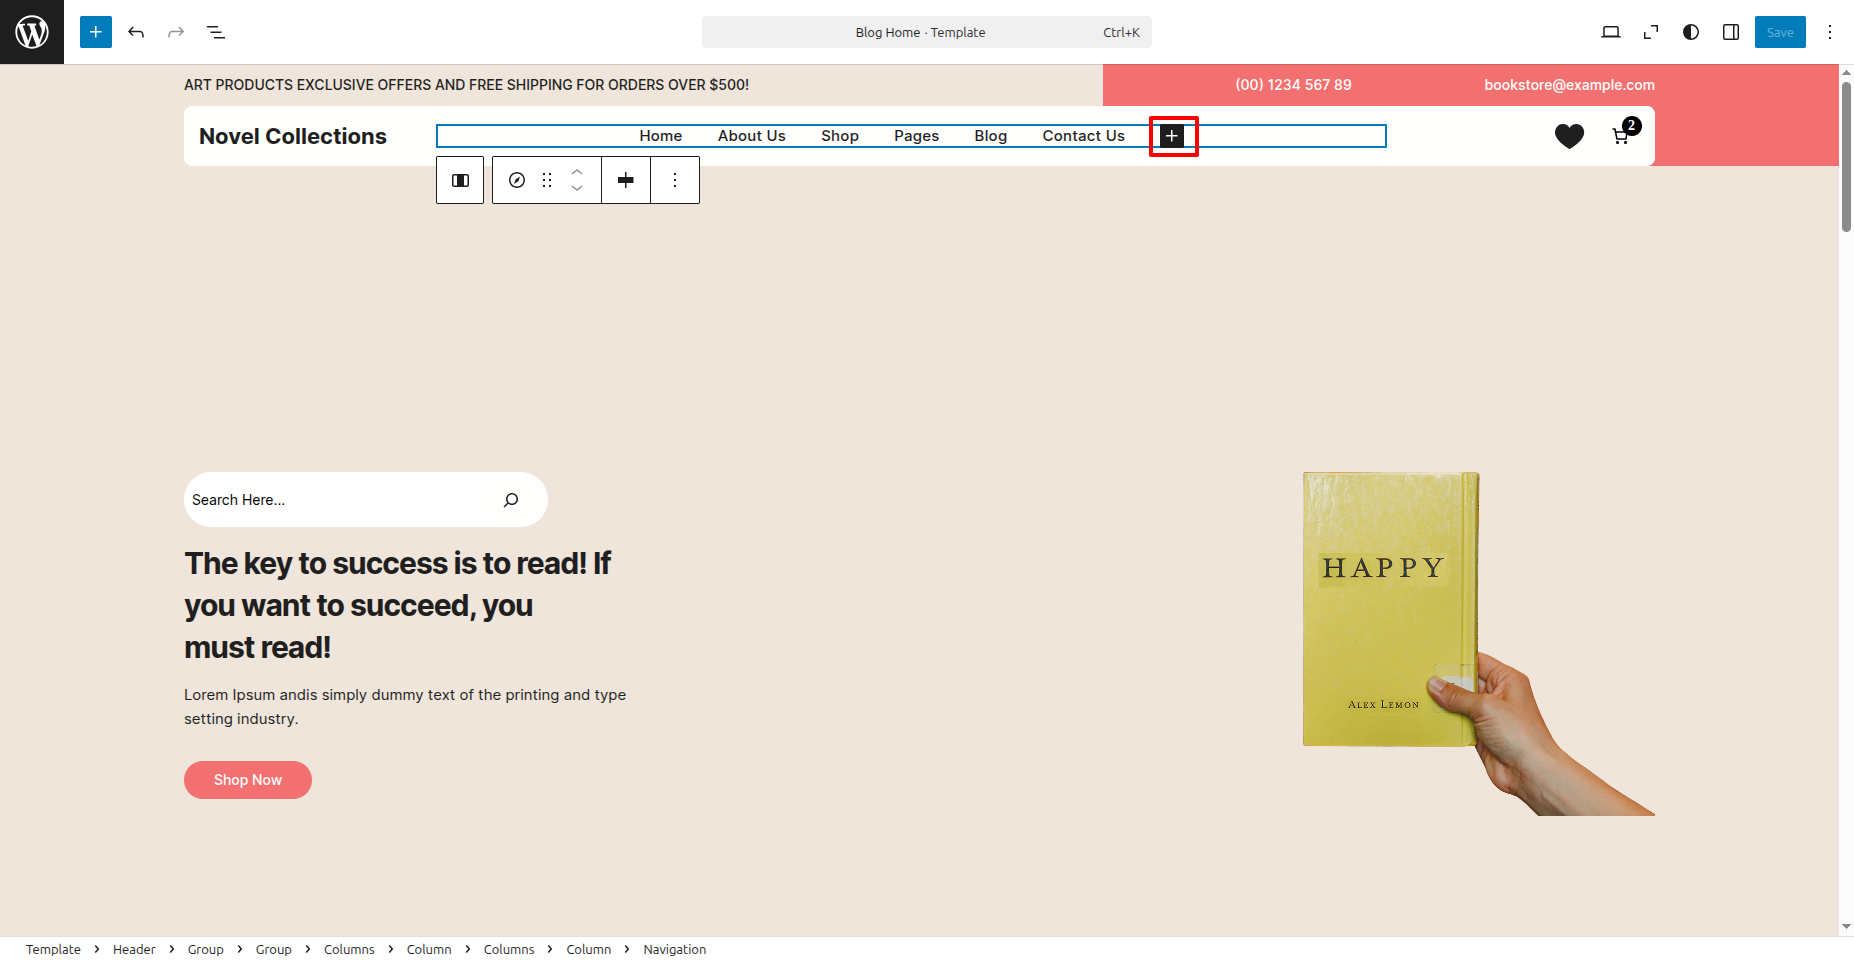Click the shopping cart icon

(x=1621, y=136)
